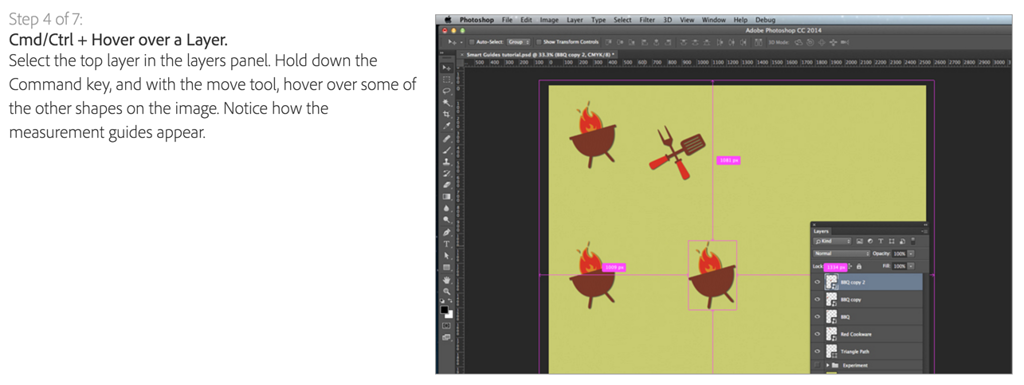Screen dimensions: 1024x385
Task: Toggle layer filtering on/off switch
Action: click(x=913, y=241)
